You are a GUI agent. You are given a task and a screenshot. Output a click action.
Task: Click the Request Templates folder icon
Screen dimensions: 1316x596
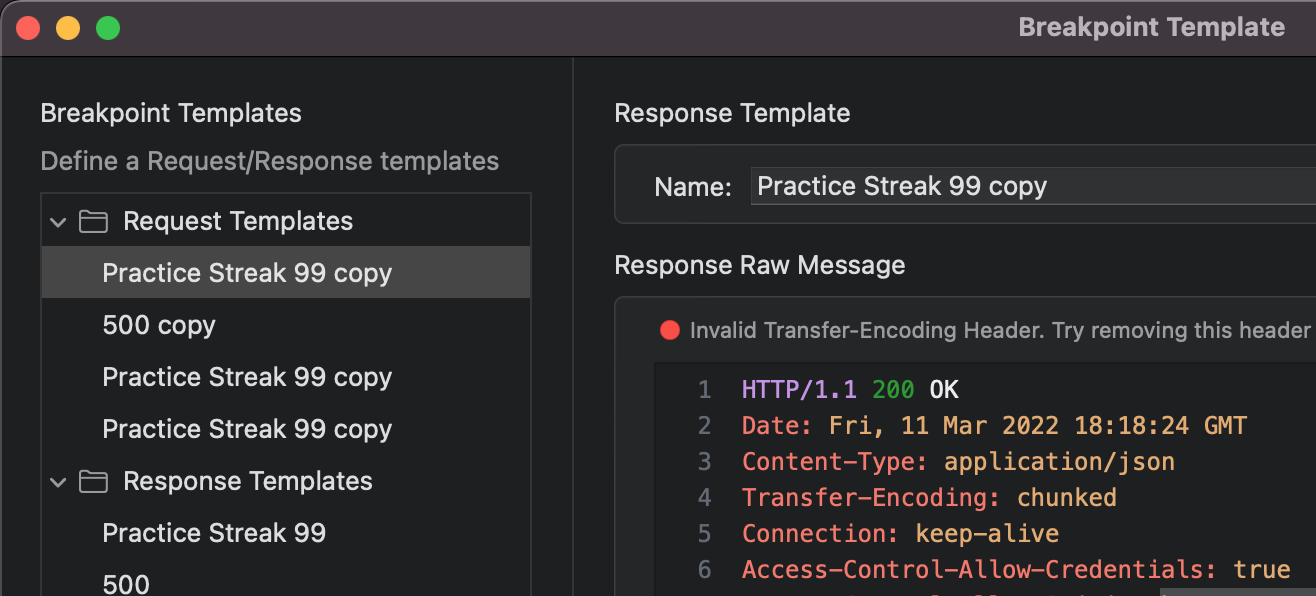point(93,221)
